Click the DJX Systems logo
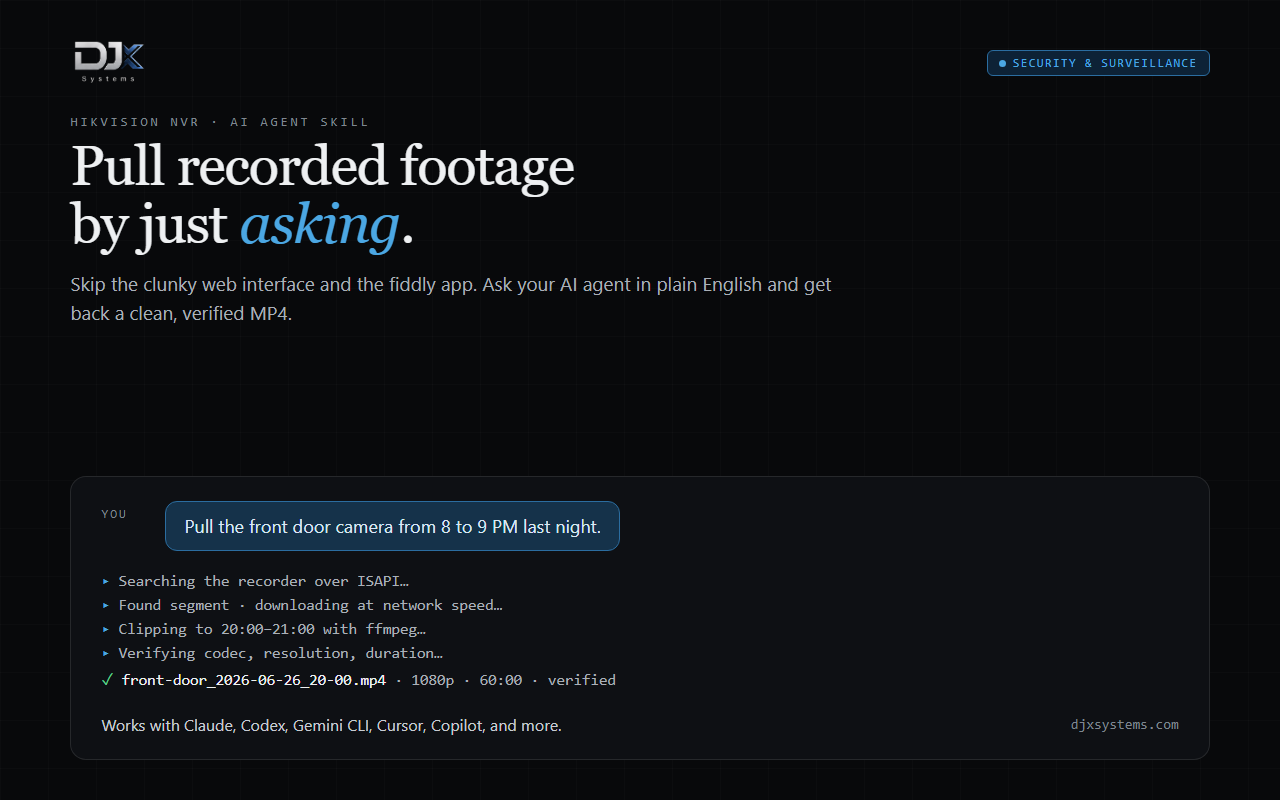The image size is (1280, 800). coord(109,62)
